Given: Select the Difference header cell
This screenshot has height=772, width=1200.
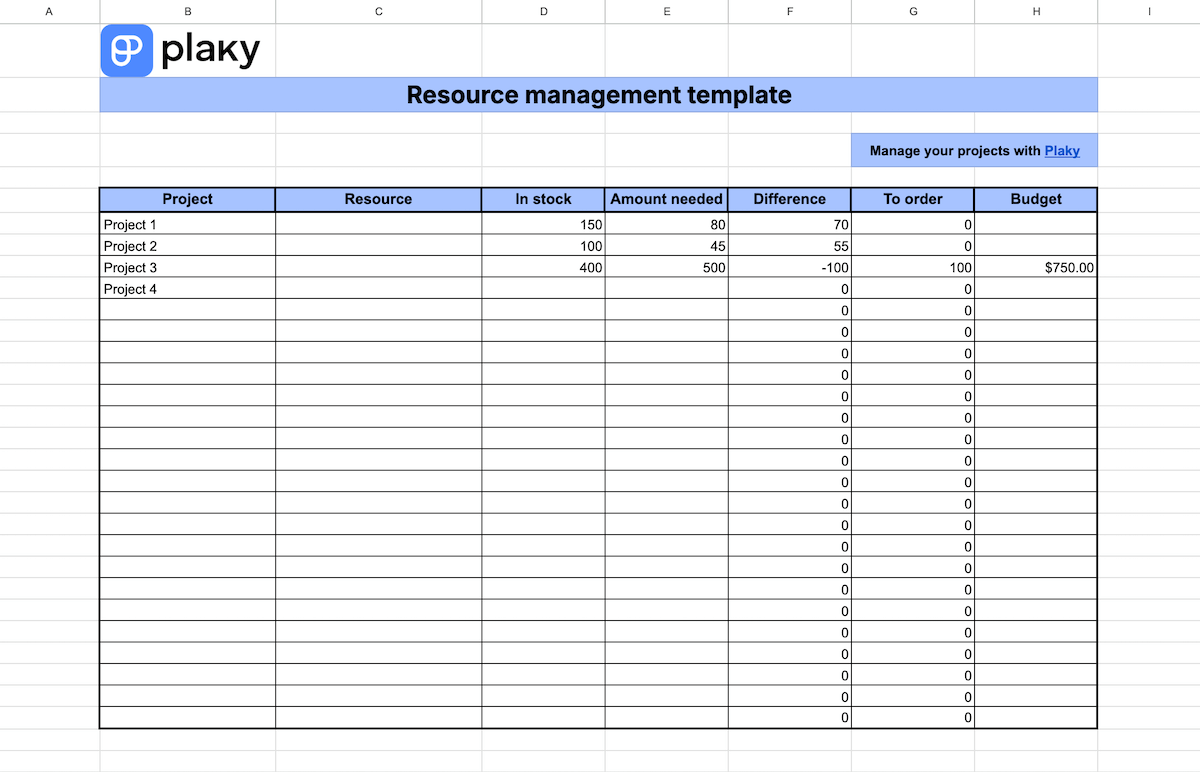Looking at the screenshot, I should click(x=789, y=199).
